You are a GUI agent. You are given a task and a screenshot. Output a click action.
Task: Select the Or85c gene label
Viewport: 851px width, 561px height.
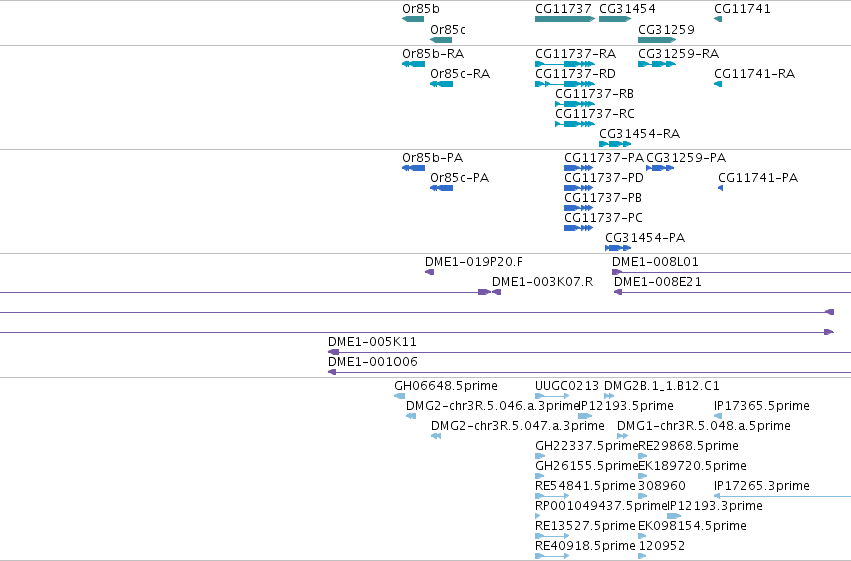click(x=448, y=29)
